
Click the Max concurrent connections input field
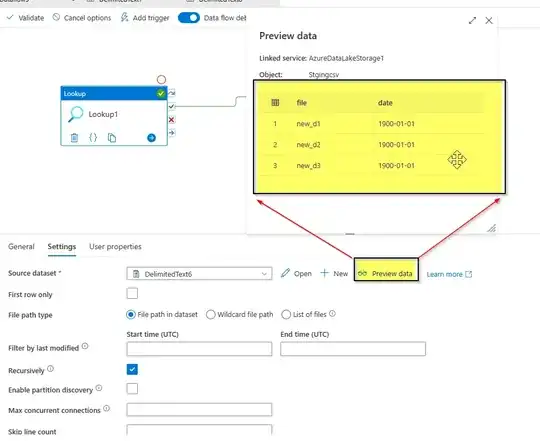tap(199, 410)
